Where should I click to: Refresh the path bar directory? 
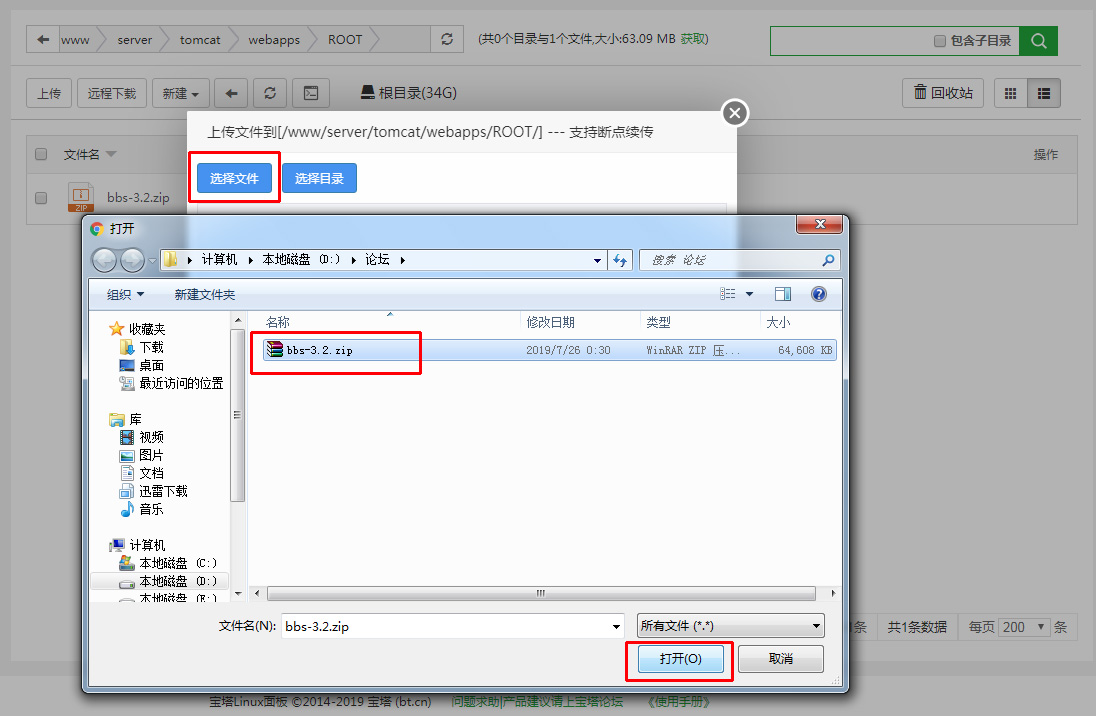click(x=447, y=40)
